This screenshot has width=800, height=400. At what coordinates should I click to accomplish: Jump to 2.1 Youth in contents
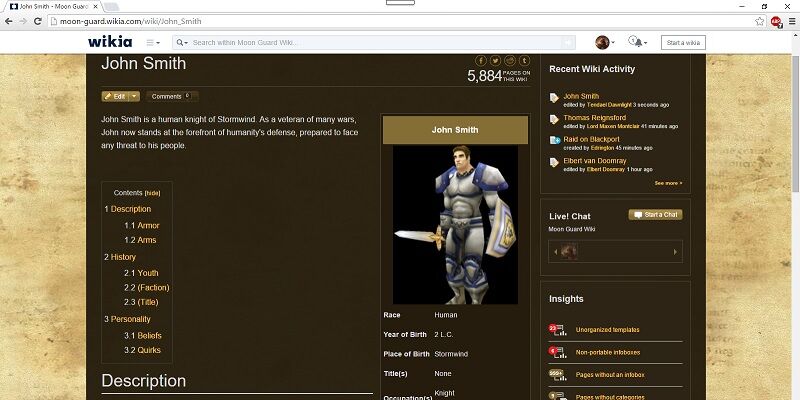[141, 273]
